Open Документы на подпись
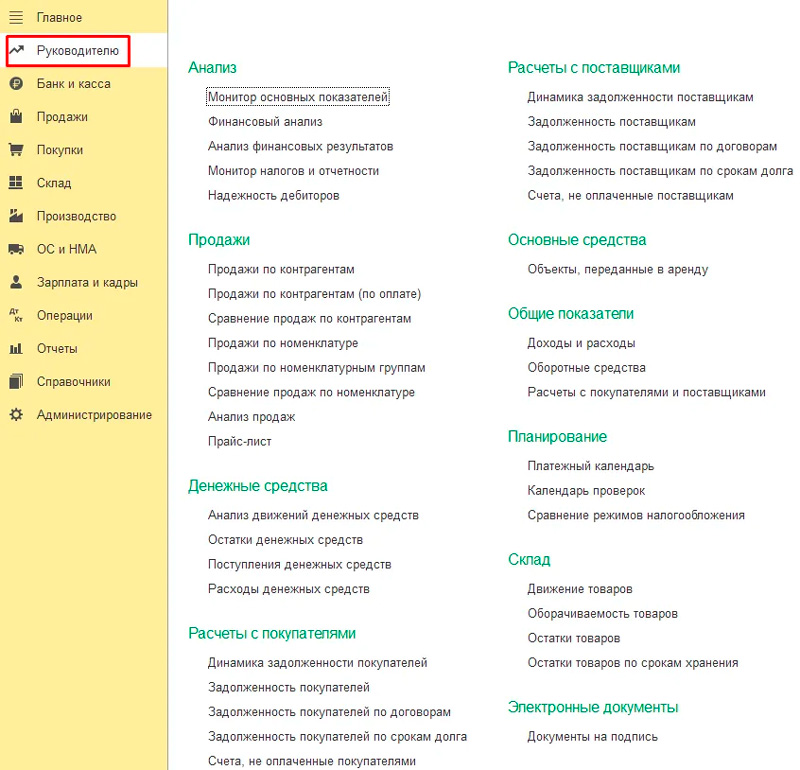Image resolution: width=800 pixels, height=770 pixels. point(592,737)
